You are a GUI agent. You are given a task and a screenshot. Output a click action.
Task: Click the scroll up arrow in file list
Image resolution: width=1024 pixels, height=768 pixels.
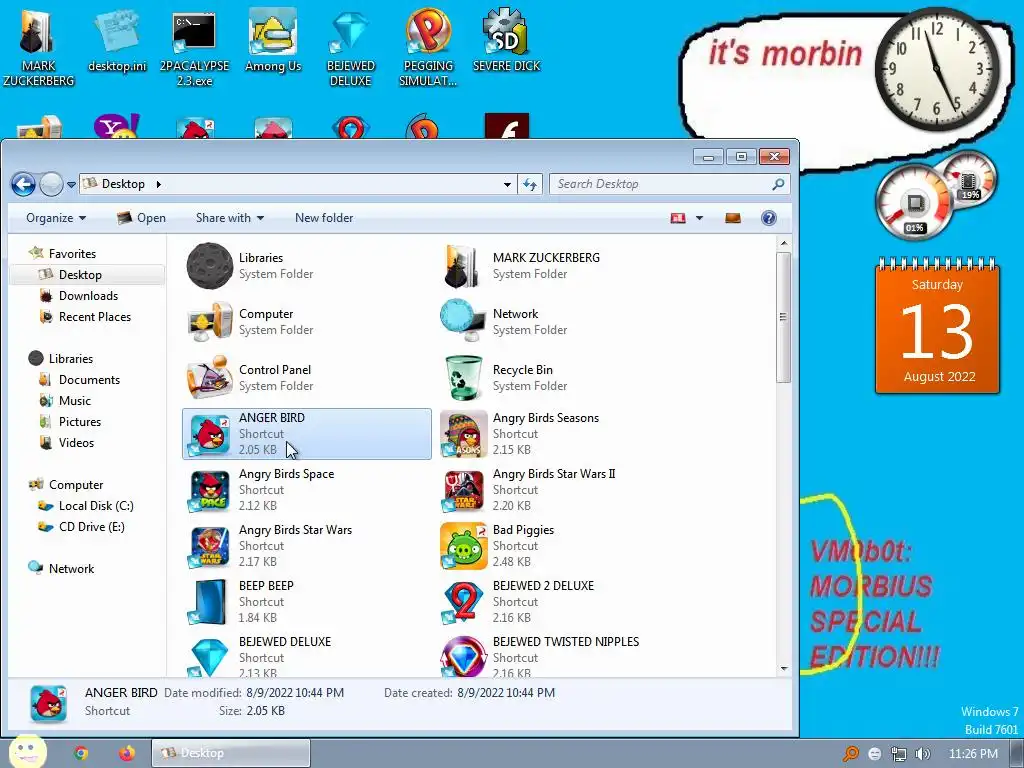[x=784, y=244]
